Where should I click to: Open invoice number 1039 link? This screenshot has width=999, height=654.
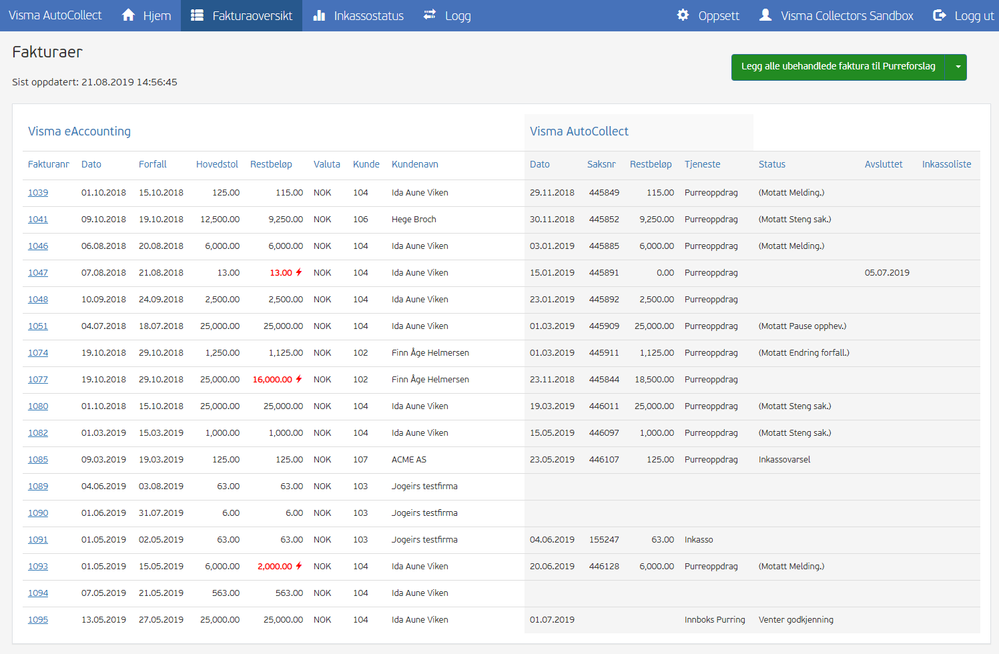tap(38, 192)
